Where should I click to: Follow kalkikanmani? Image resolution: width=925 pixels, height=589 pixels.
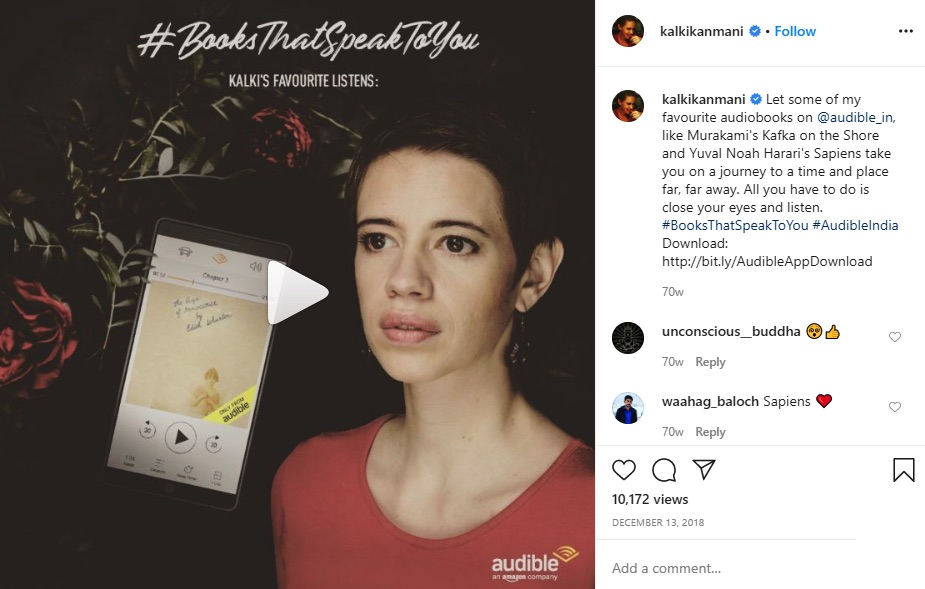[x=795, y=31]
